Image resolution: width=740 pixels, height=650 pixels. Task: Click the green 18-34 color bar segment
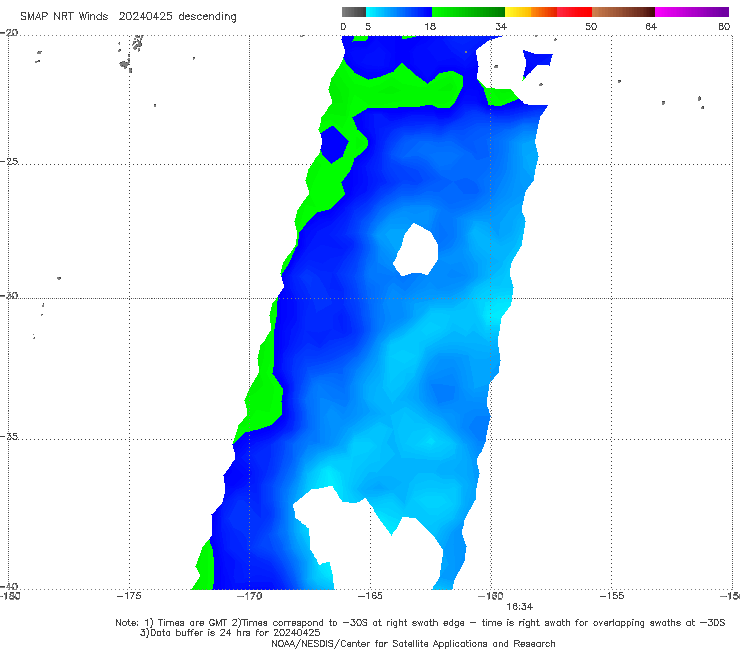click(468, 12)
